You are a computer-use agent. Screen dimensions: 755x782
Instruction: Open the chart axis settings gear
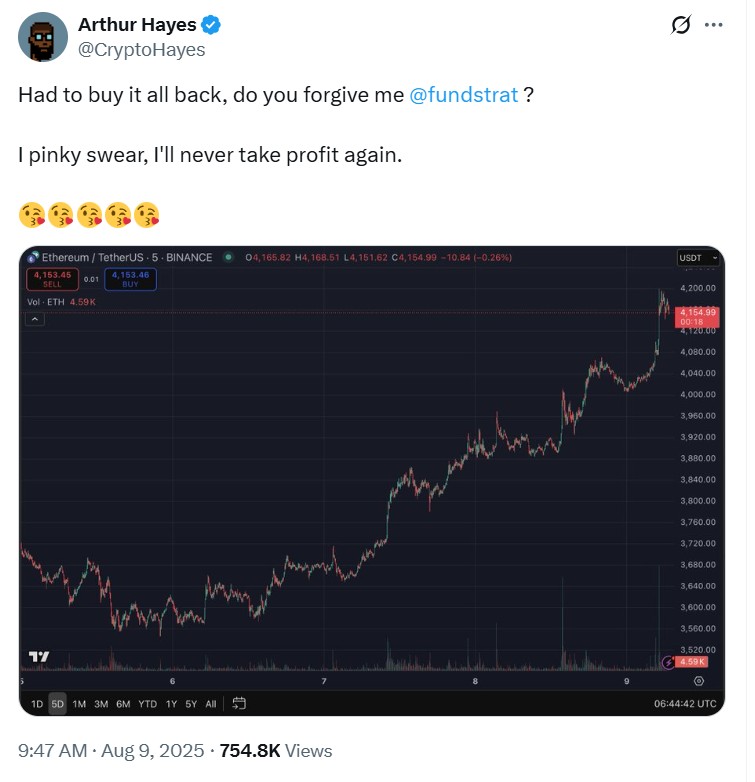tap(699, 681)
